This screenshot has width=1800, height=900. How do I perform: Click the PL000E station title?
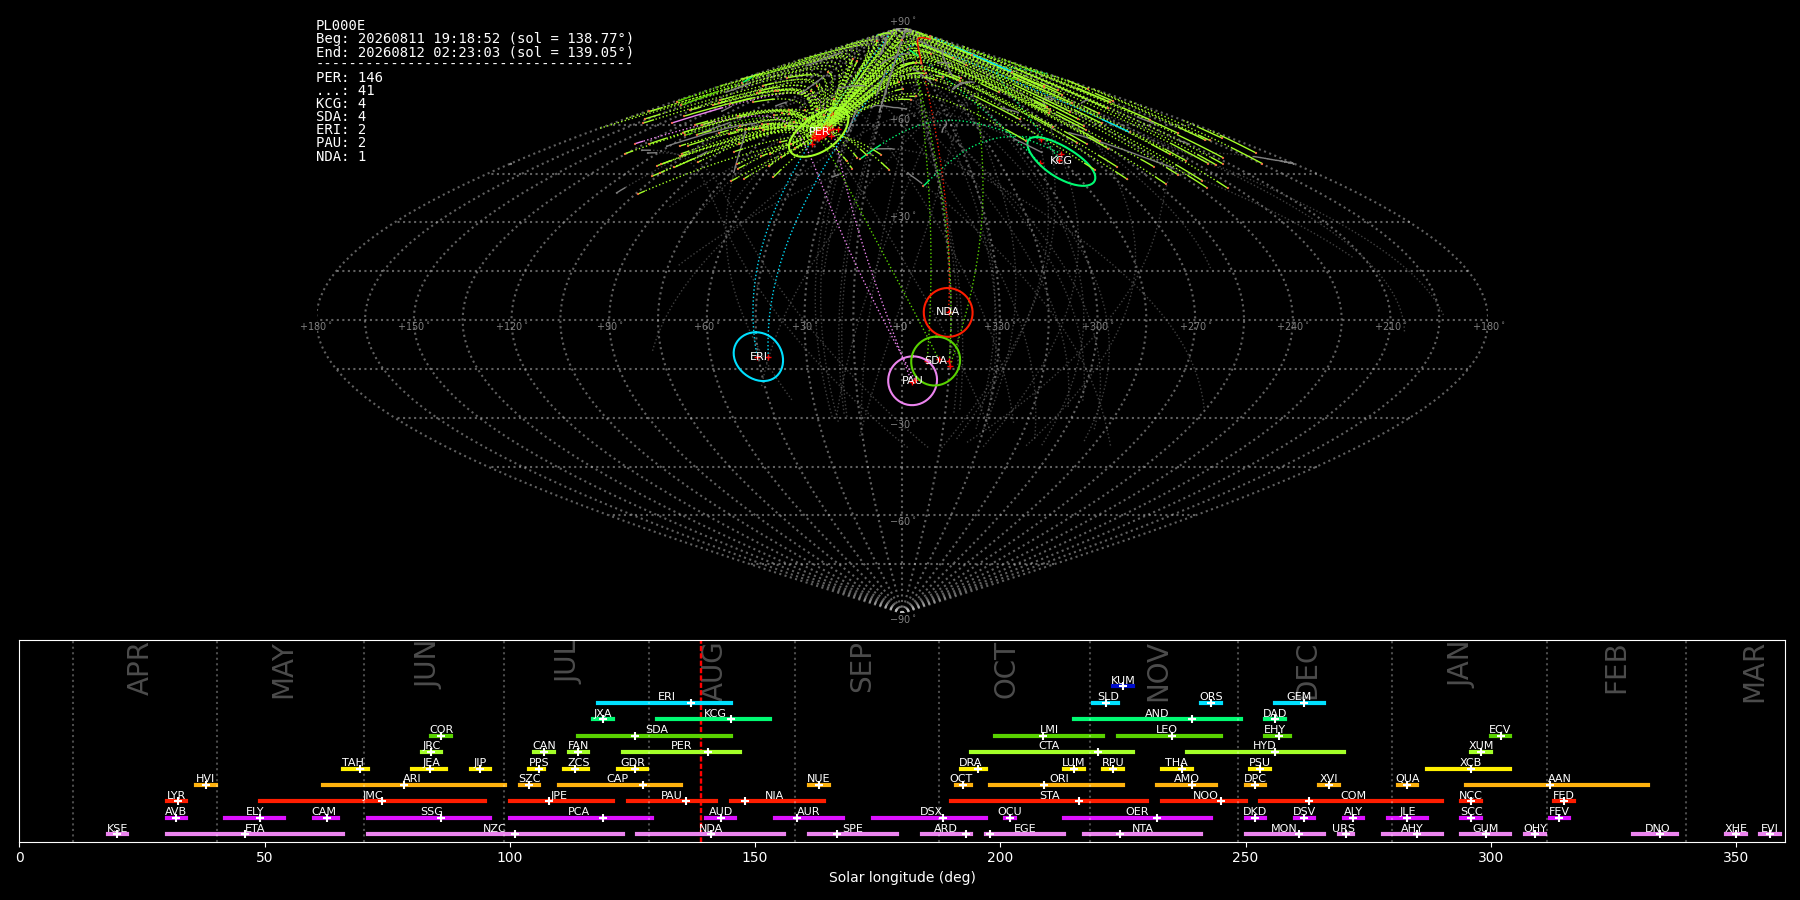tap(341, 26)
